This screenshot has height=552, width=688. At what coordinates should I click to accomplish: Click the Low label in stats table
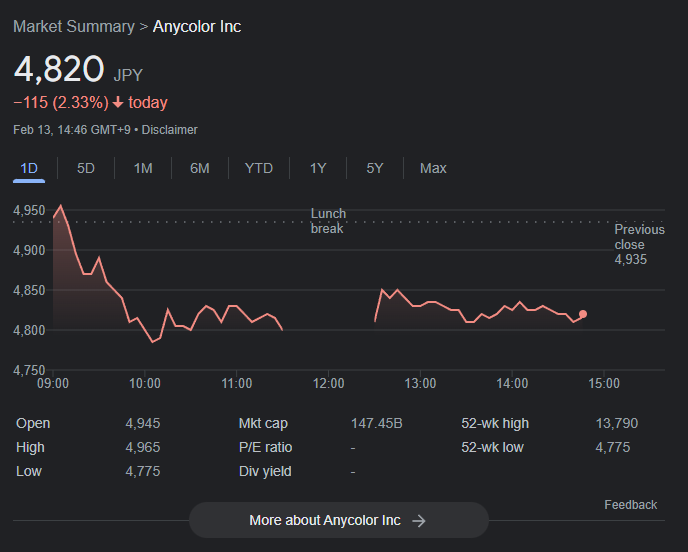pos(29,472)
